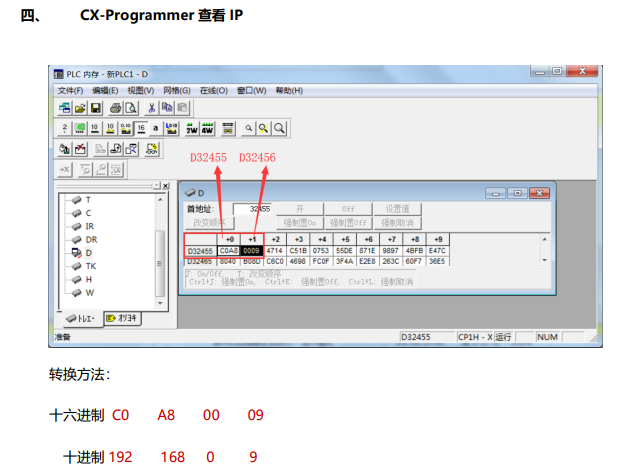Select the E47C cell in the grid

tap(437, 251)
